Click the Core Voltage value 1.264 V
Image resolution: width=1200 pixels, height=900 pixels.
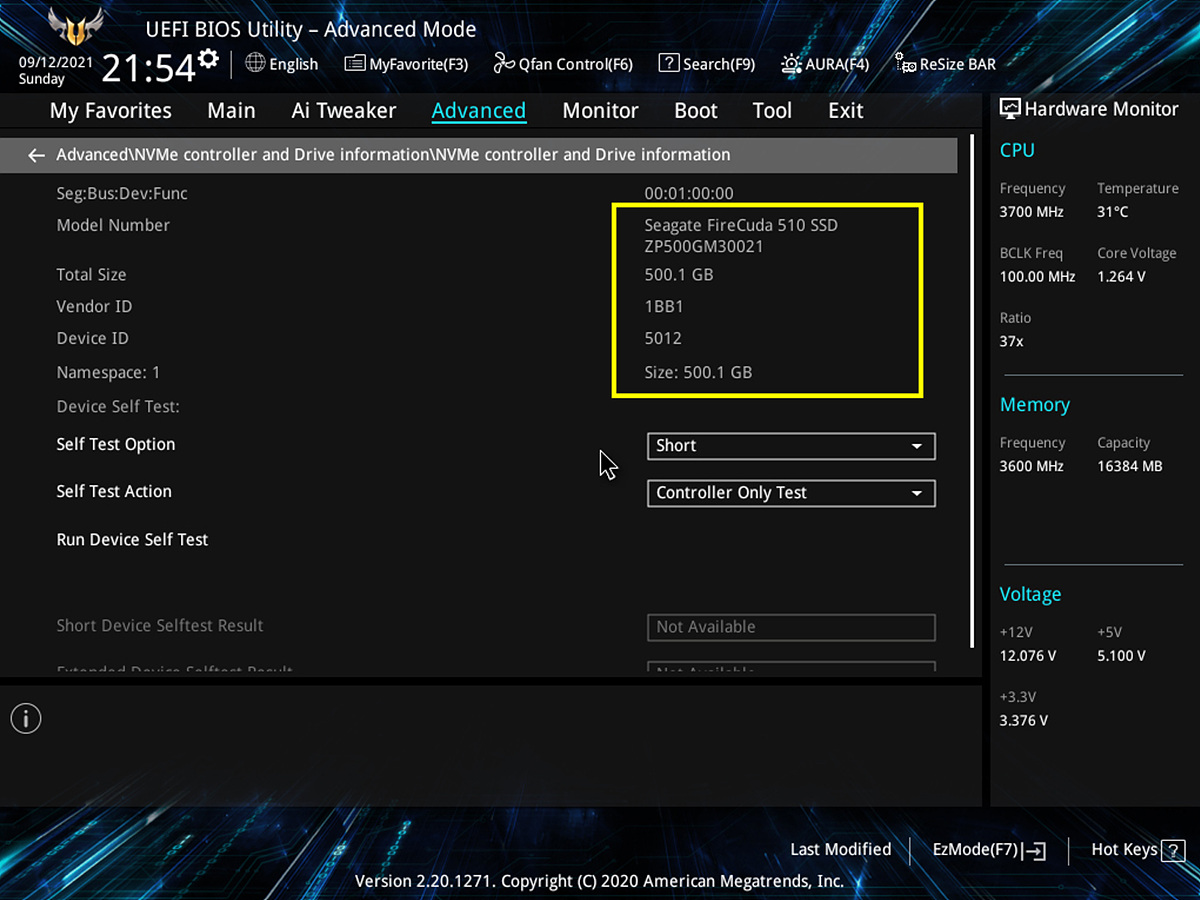[x=1121, y=277]
